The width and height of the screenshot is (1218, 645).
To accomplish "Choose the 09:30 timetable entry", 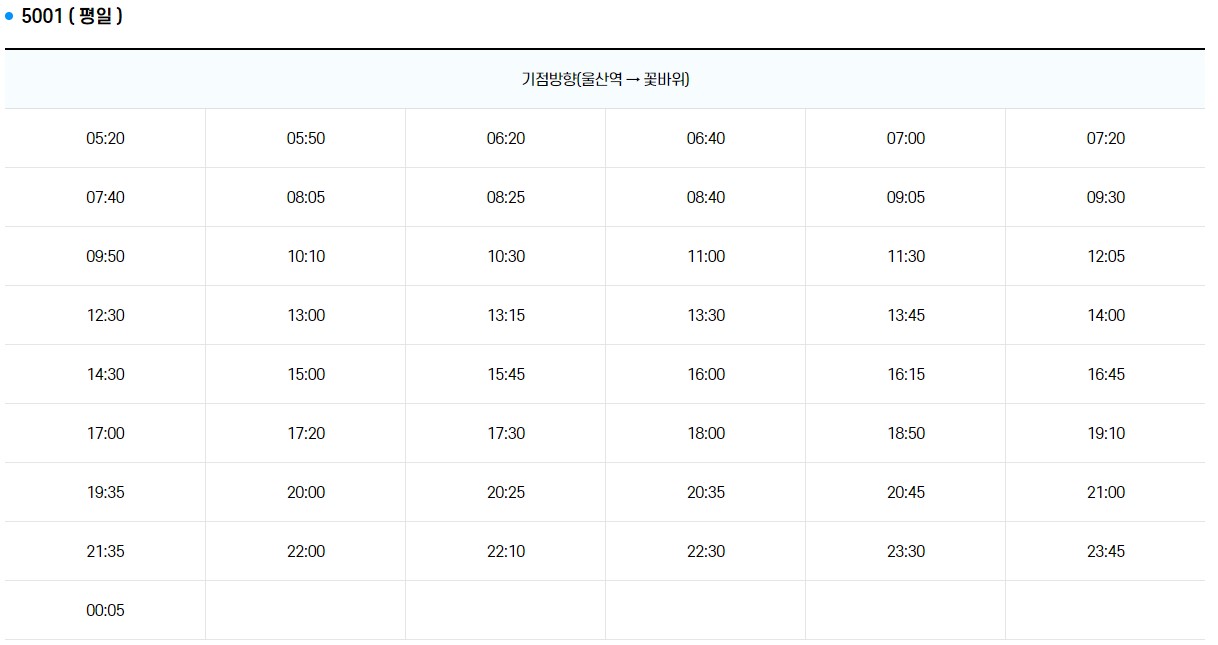I will click(1105, 197).
